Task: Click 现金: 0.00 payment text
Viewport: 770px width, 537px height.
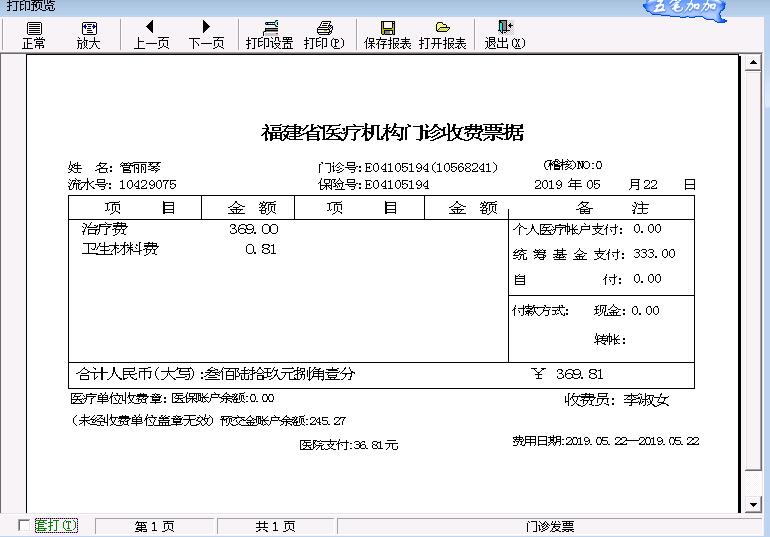Action: (627, 311)
